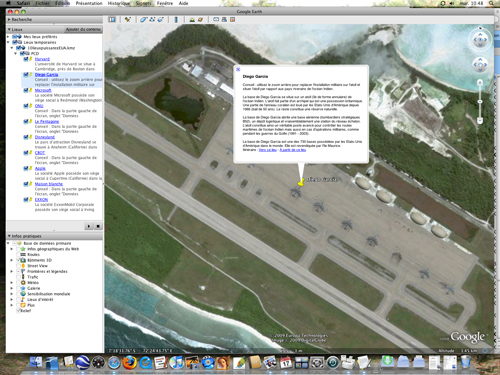Image resolution: width=500 pixels, height=375 pixels.
Task: Click the Look joystick compass ring
Action: click(x=480, y=40)
